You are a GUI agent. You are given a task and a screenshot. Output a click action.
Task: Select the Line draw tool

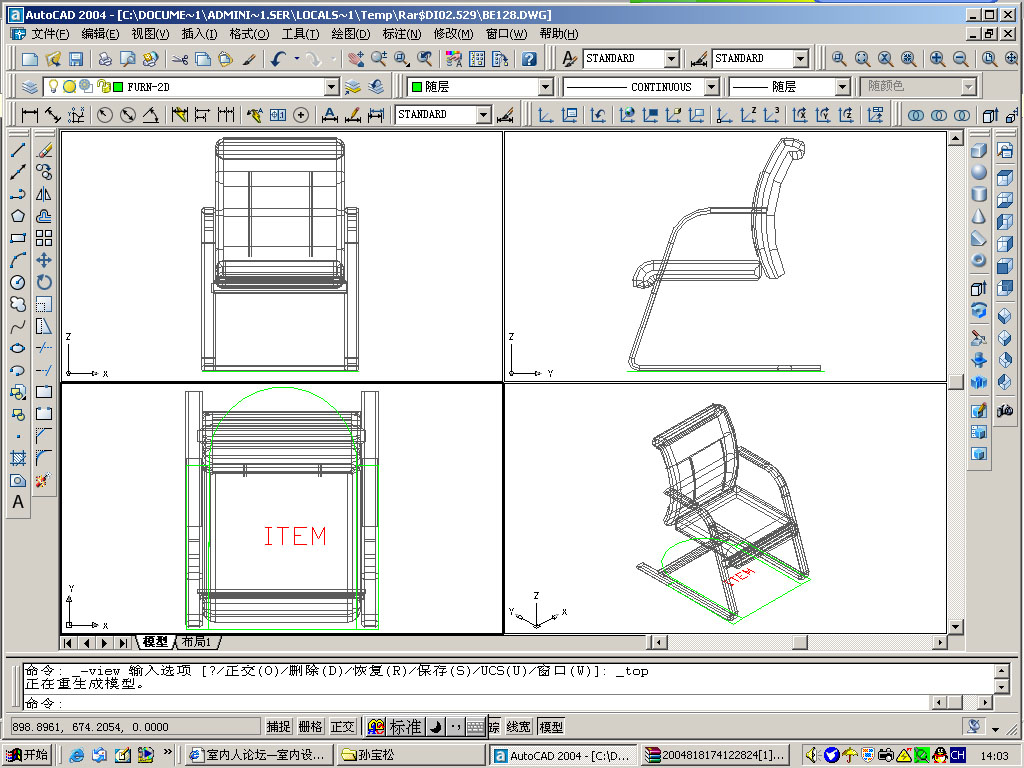pos(18,151)
